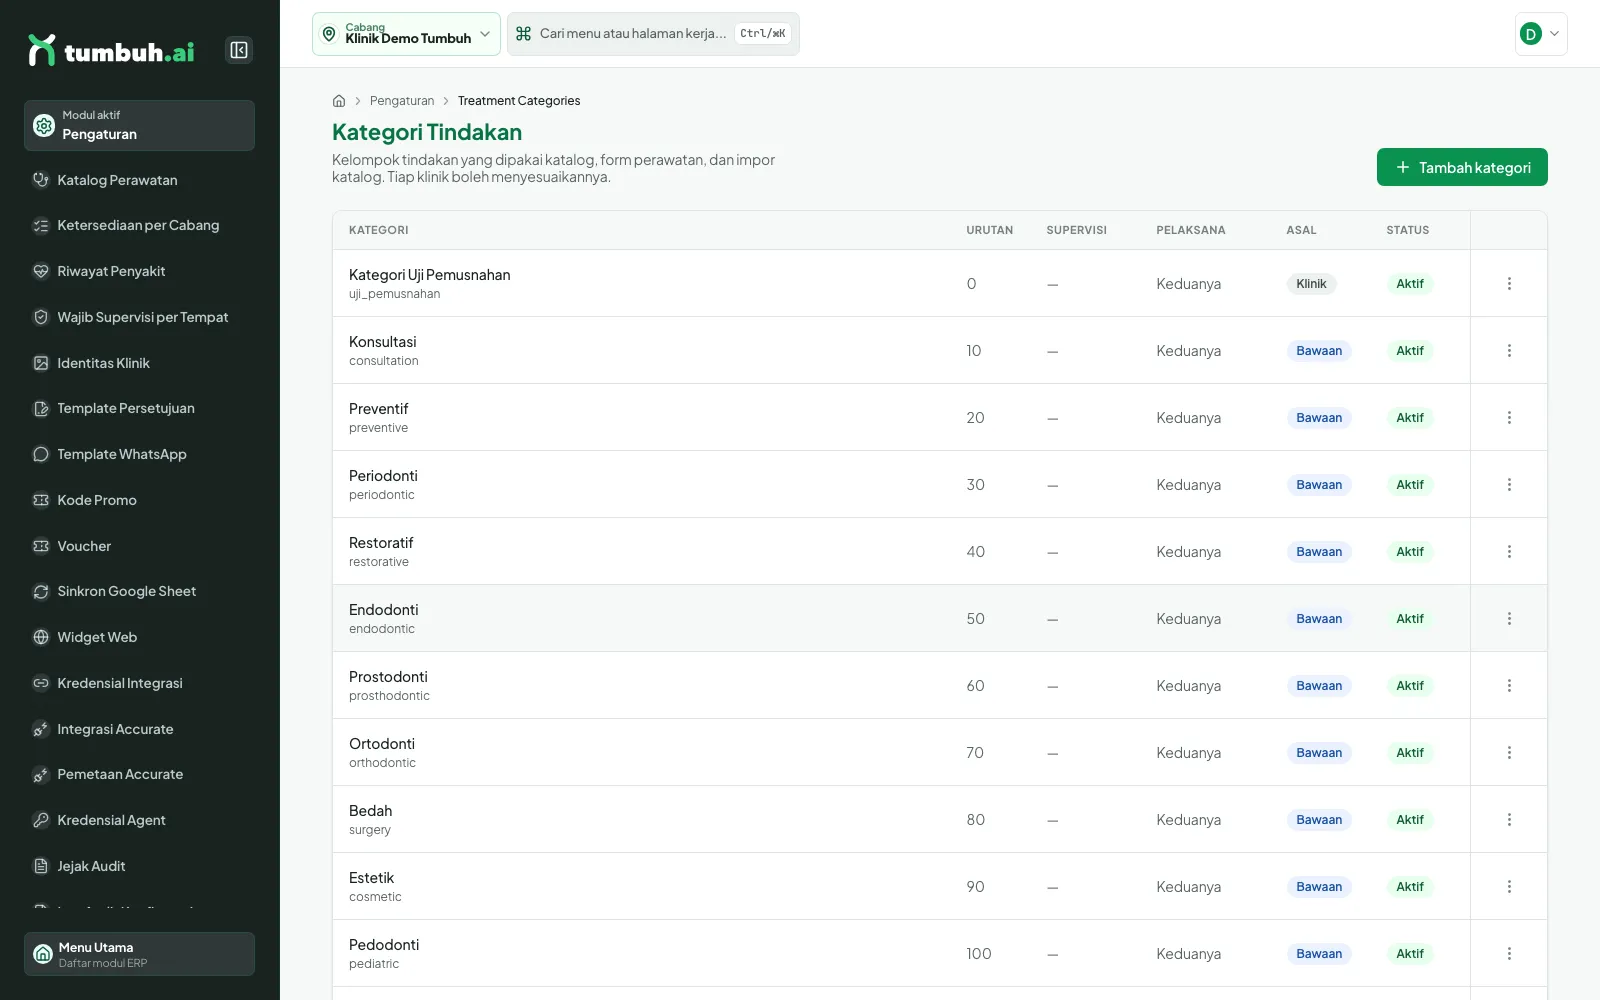Click the tumbuh.ai logo
Screen dimensions: 1600x1000
tap(111, 50)
